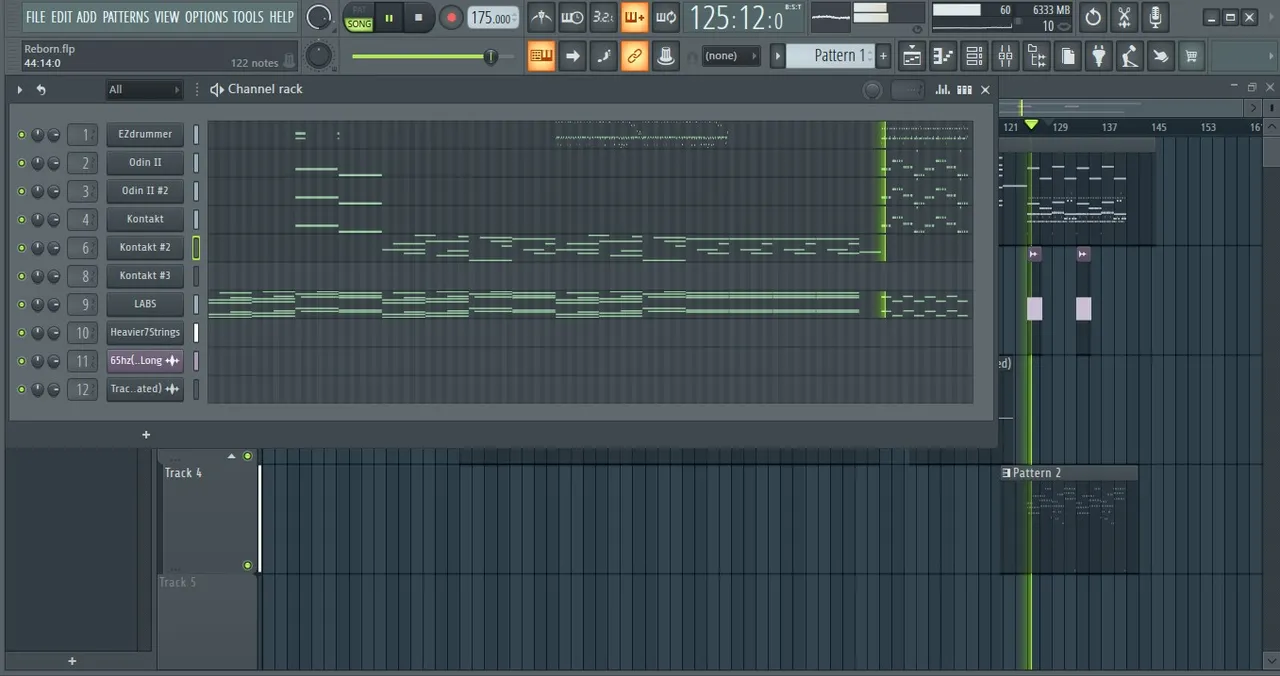Click the Kontakt #3 channel button

145,276
